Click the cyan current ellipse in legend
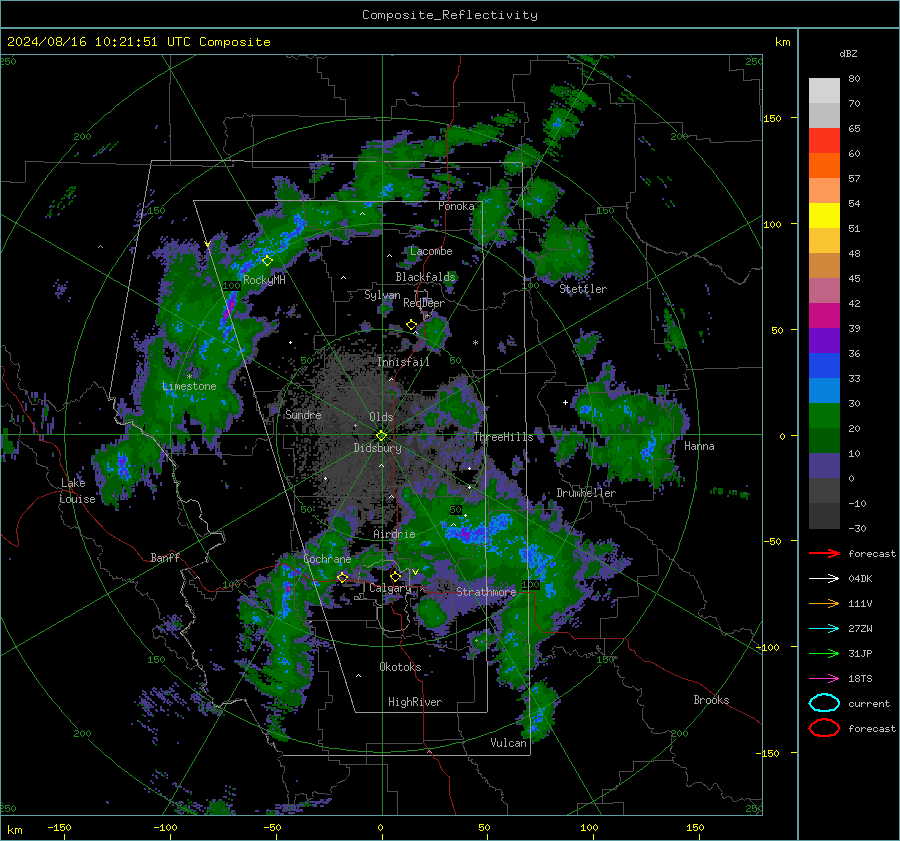 coord(824,703)
